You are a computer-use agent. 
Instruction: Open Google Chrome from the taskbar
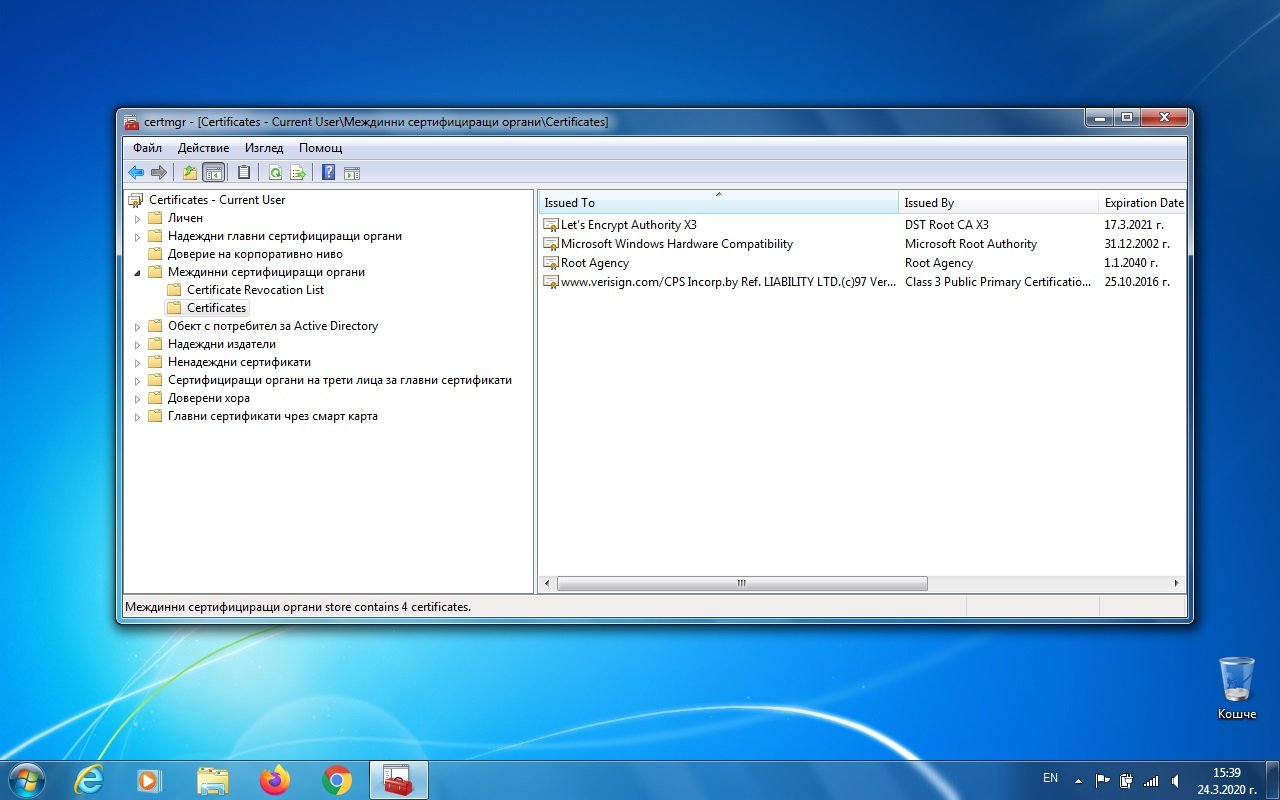337,780
